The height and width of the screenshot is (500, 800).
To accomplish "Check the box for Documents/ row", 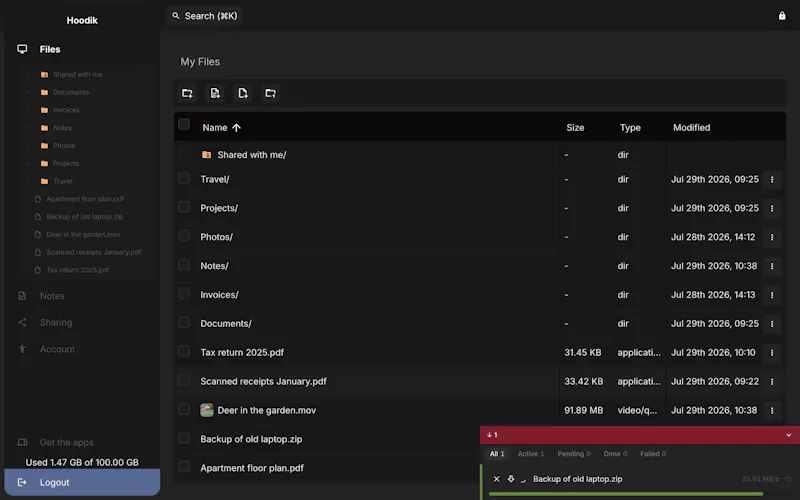I will (184, 322).
